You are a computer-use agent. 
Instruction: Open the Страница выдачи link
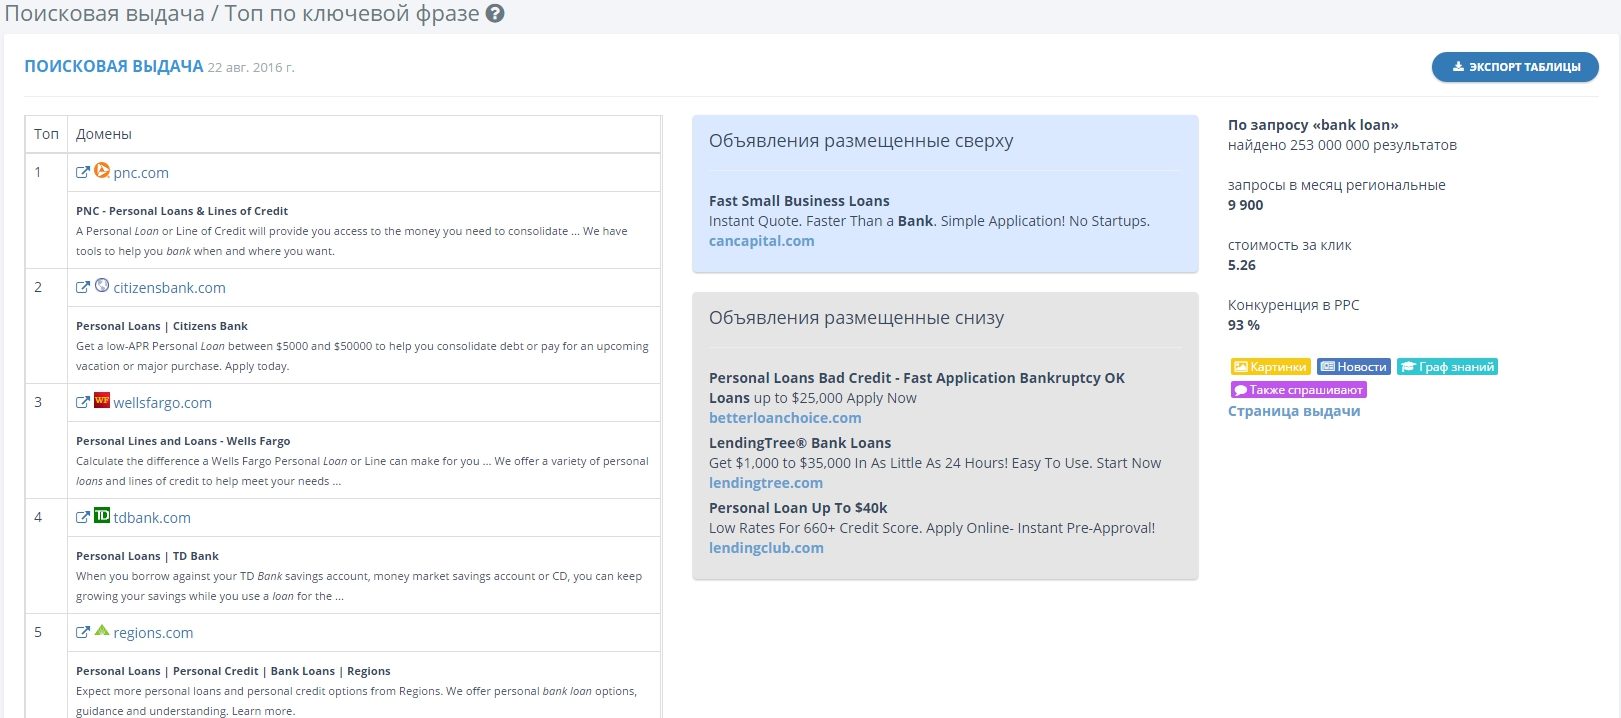point(1293,411)
